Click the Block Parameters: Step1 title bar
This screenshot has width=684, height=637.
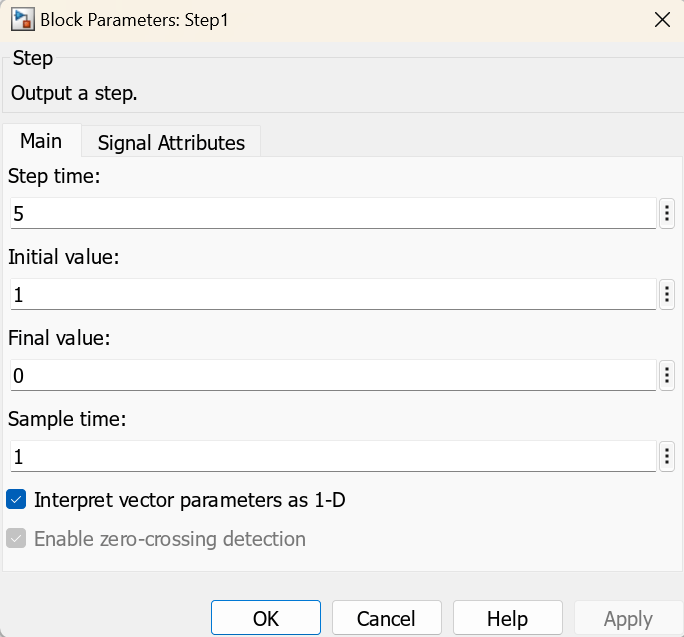click(300, 19)
